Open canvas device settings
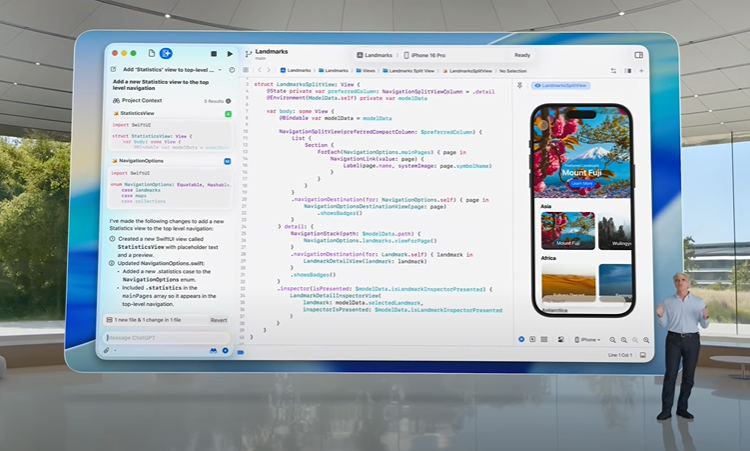750x451 pixels. (x=561, y=340)
